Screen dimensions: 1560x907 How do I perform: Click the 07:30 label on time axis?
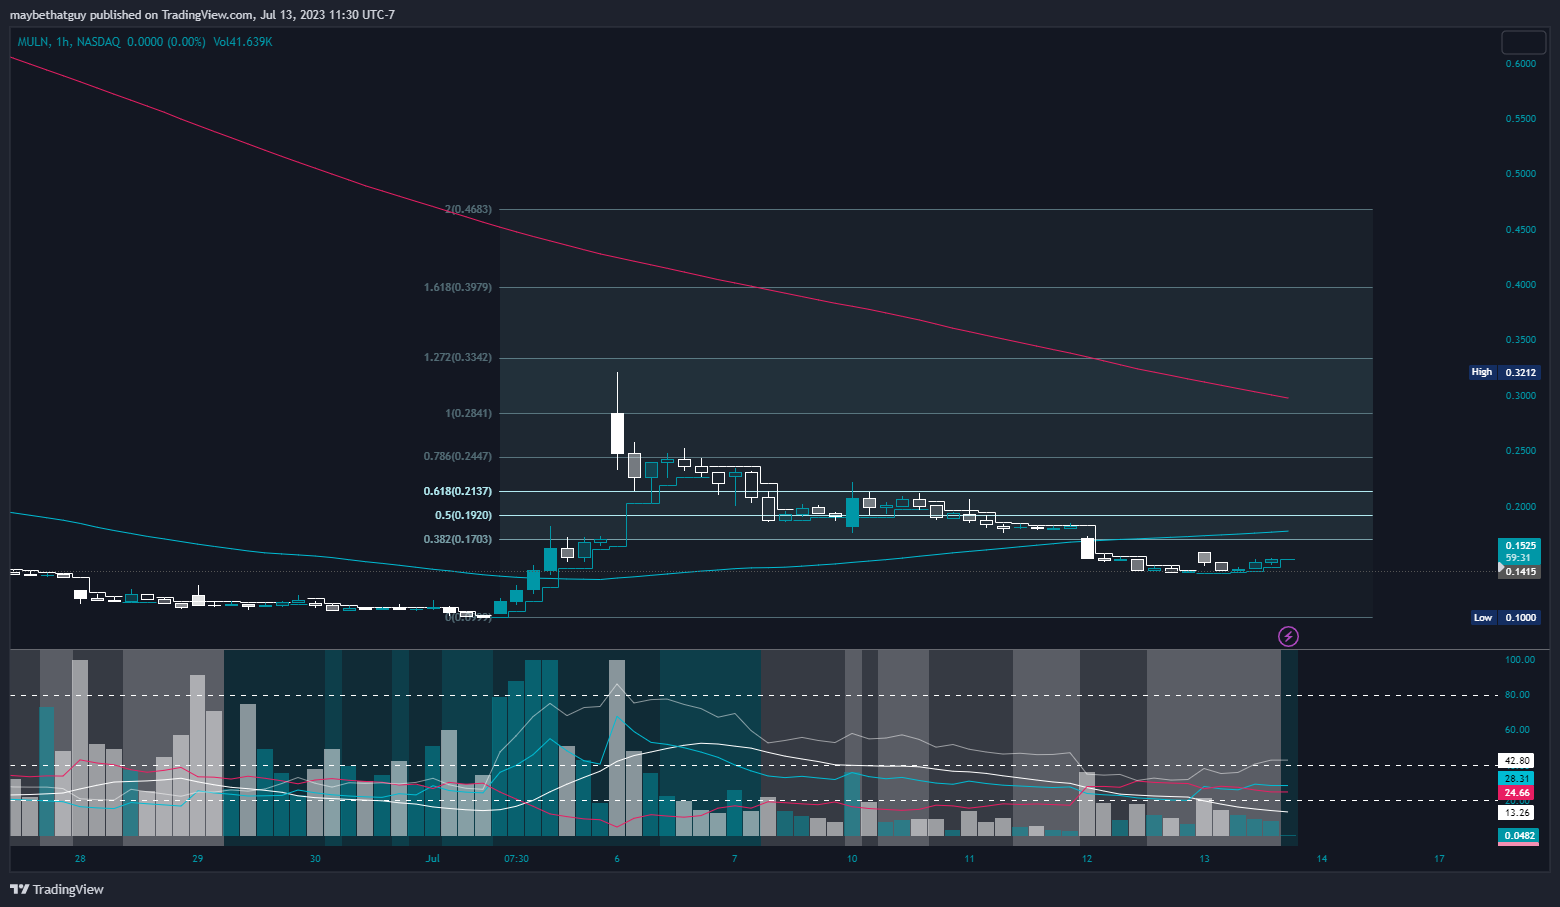pyautogui.click(x=516, y=858)
